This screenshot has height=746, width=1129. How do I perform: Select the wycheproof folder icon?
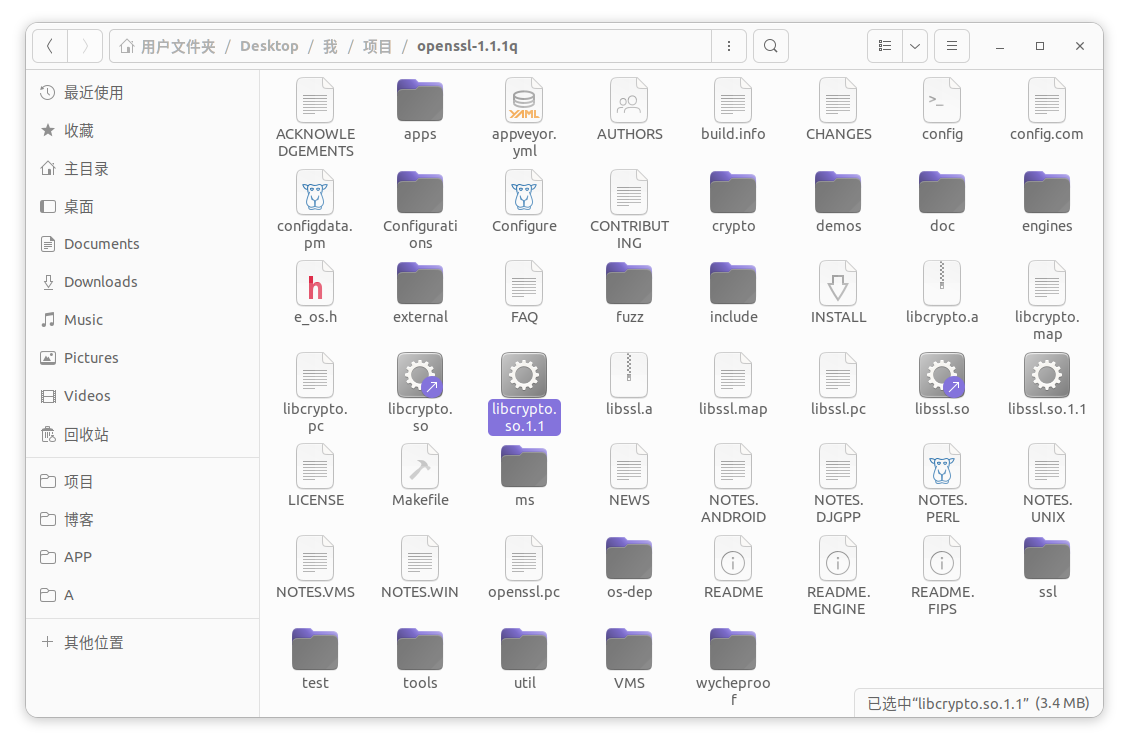(x=733, y=650)
